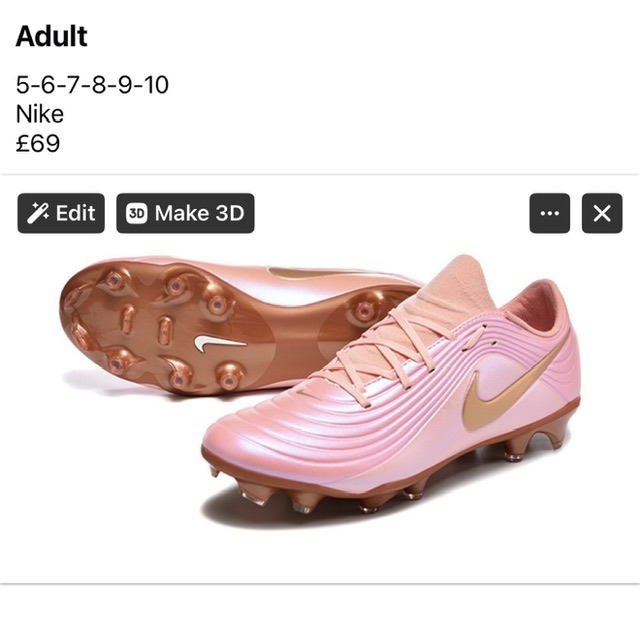Image resolution: width=640 pixels, height=629 pixels.
Task: Close the image with the X button
Action: click(601, 213)
